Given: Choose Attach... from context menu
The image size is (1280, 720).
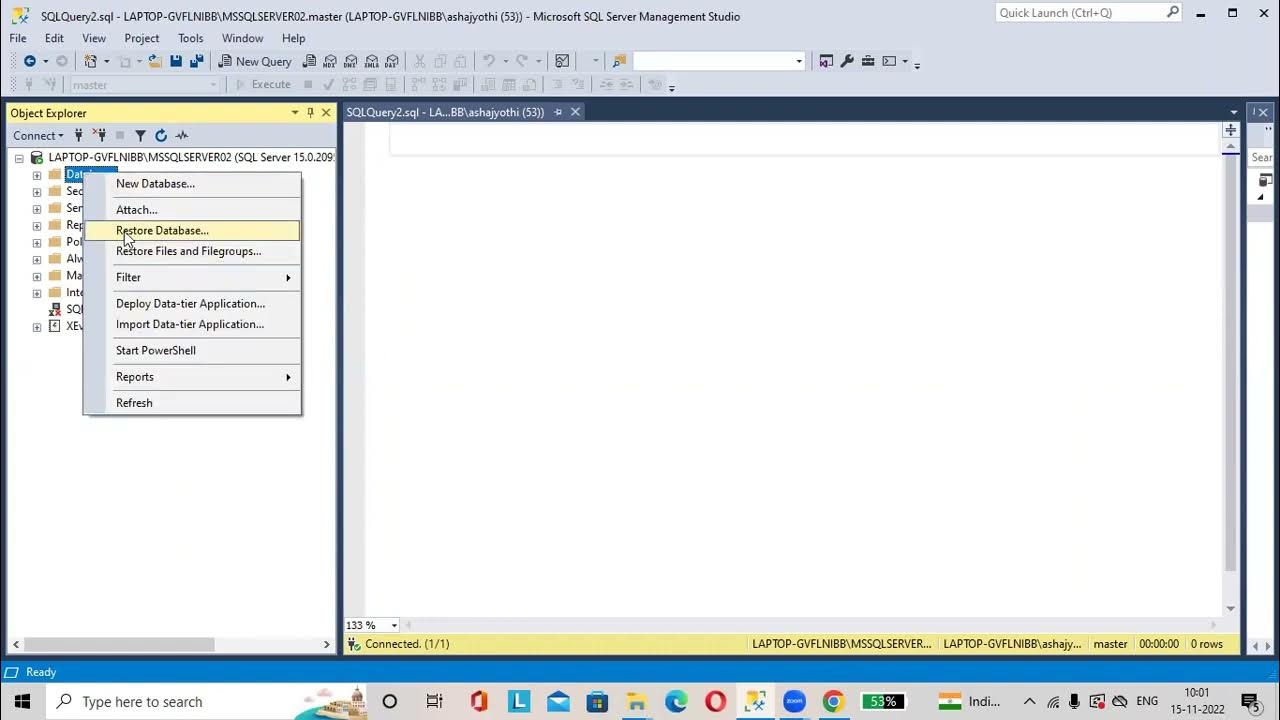Looking at the screenshot, I should pyautogui.click(x=192, y=210).
